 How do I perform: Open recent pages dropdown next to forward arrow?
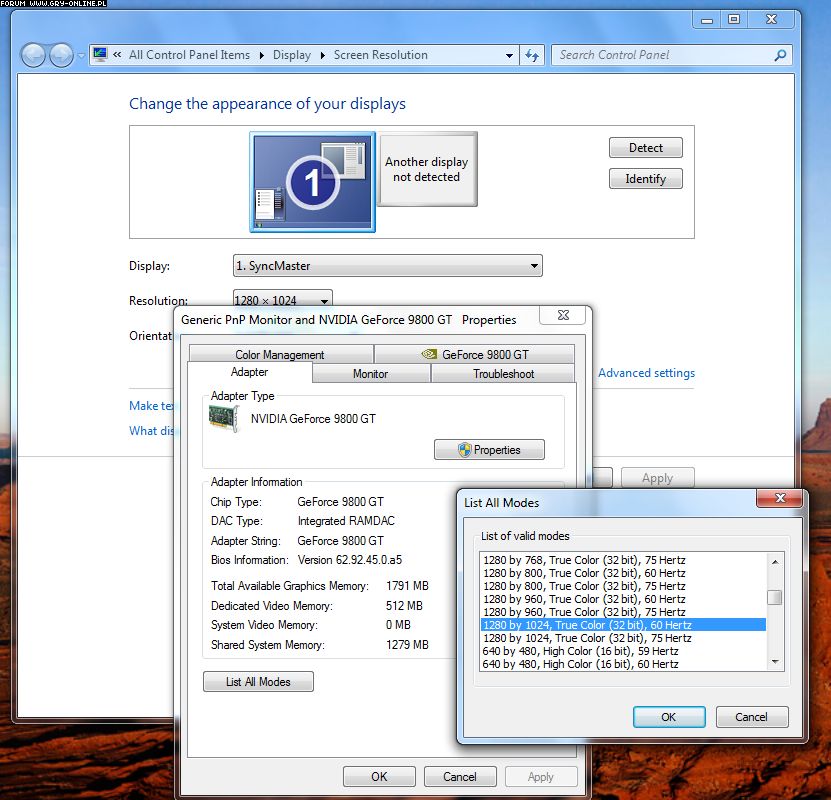coord(81,55)
